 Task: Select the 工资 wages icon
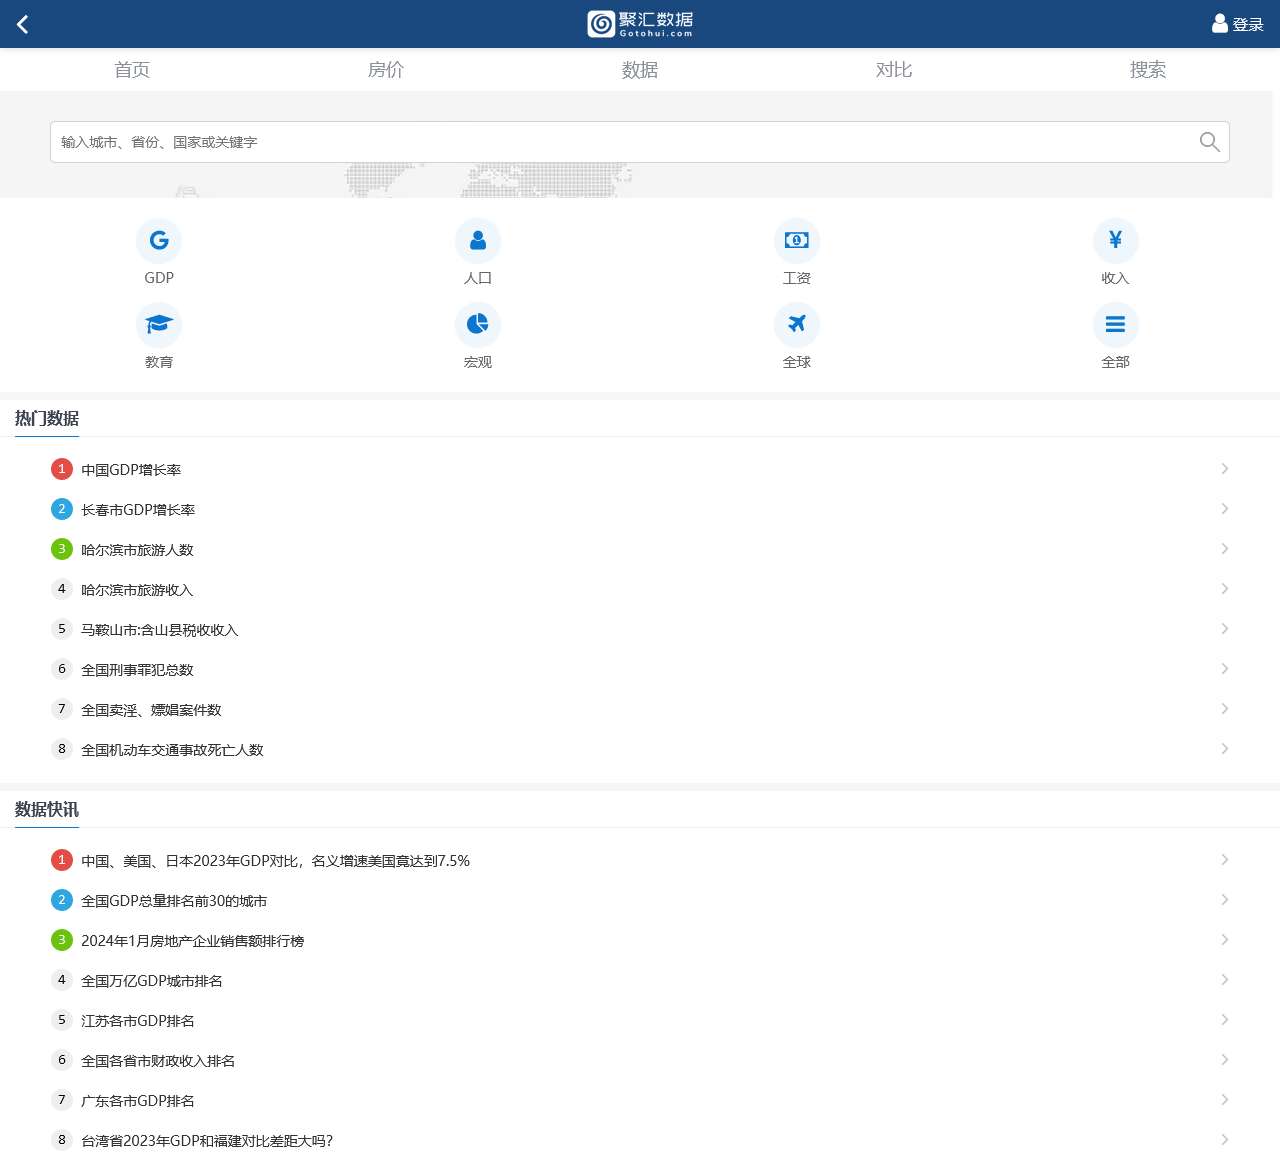click(x=797, y=241)
